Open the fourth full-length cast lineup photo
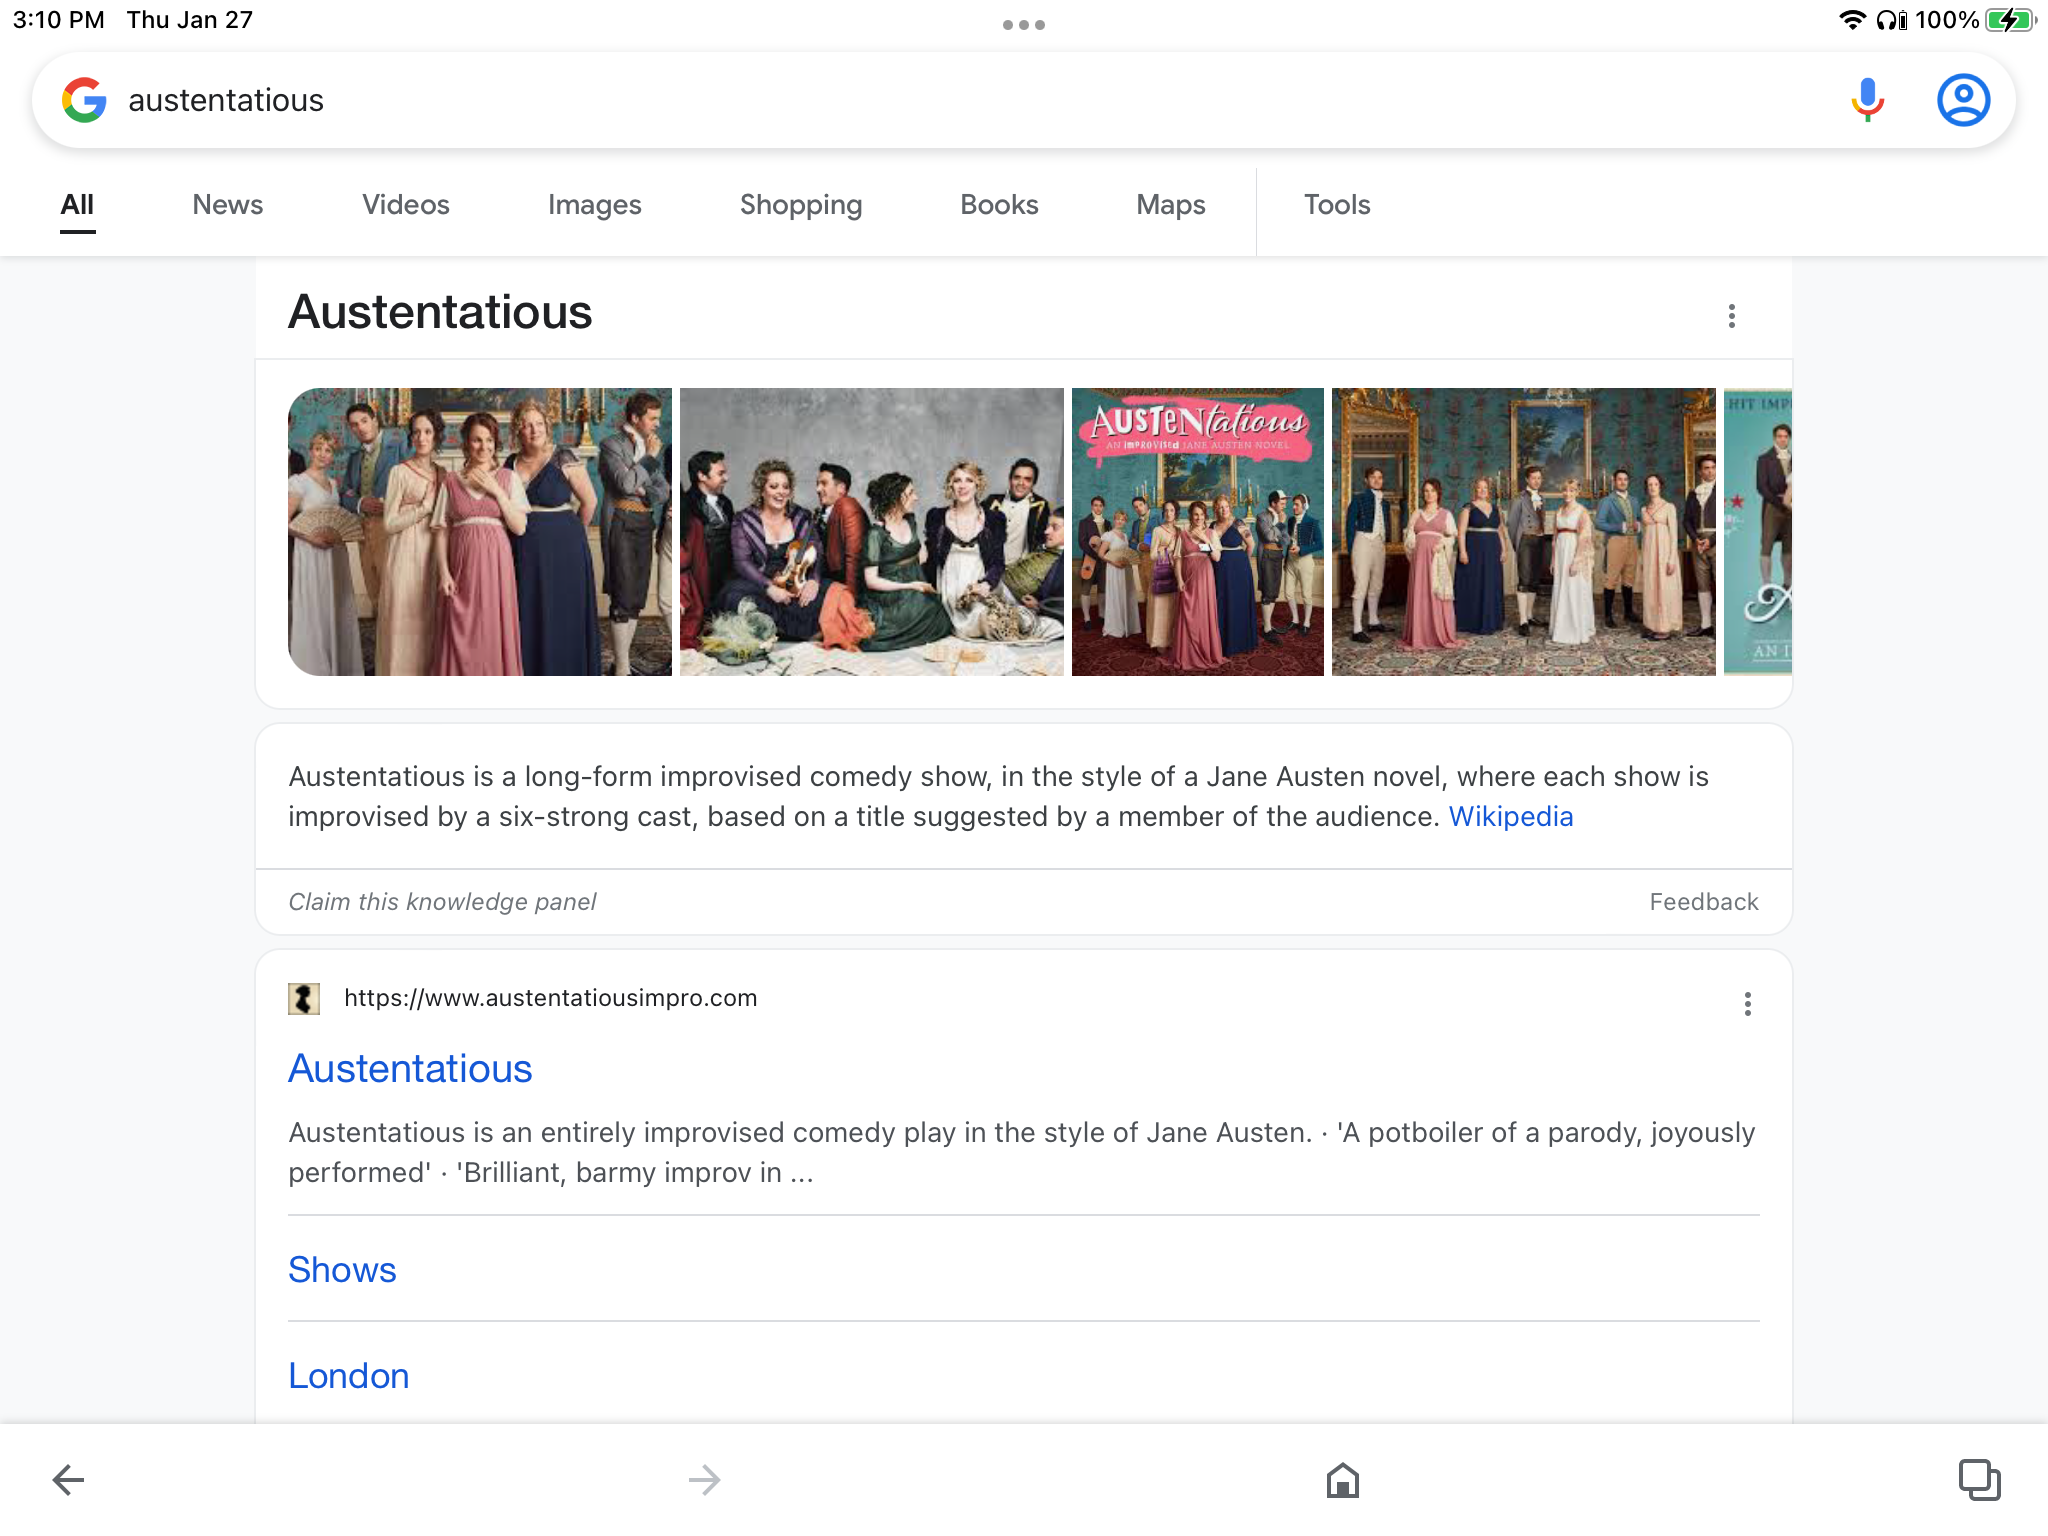Viewport: 2048px width, 1536px height. pyautogui.click(x=1524, y=532)
